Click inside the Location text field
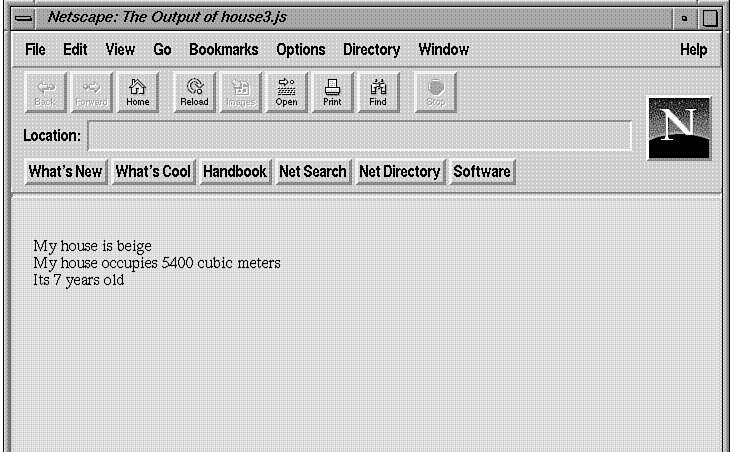Image resolution: width=737 pixels, height=452 pixels. coord(359,135)
